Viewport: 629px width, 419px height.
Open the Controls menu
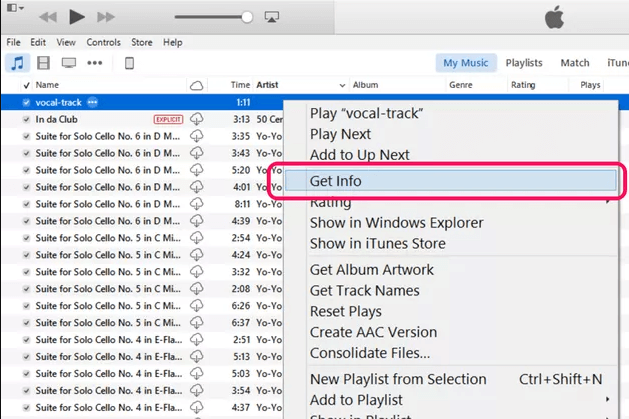coord(103,42)
